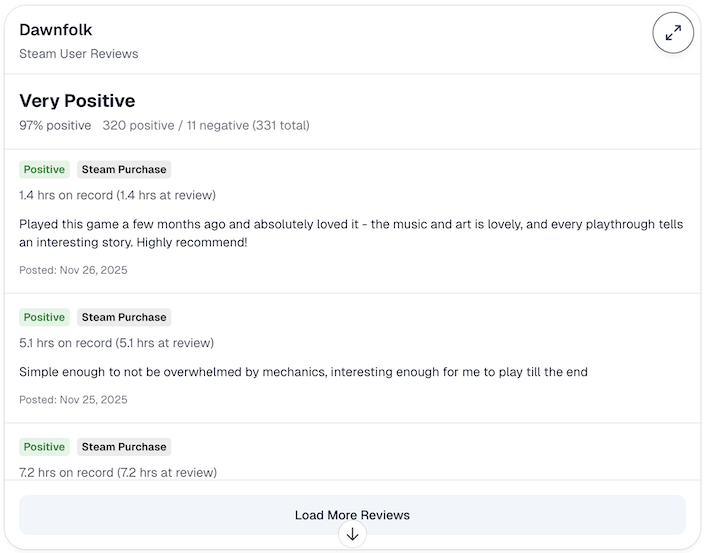
Task: Click the review starting "Simple enough"
Action: 303,372
